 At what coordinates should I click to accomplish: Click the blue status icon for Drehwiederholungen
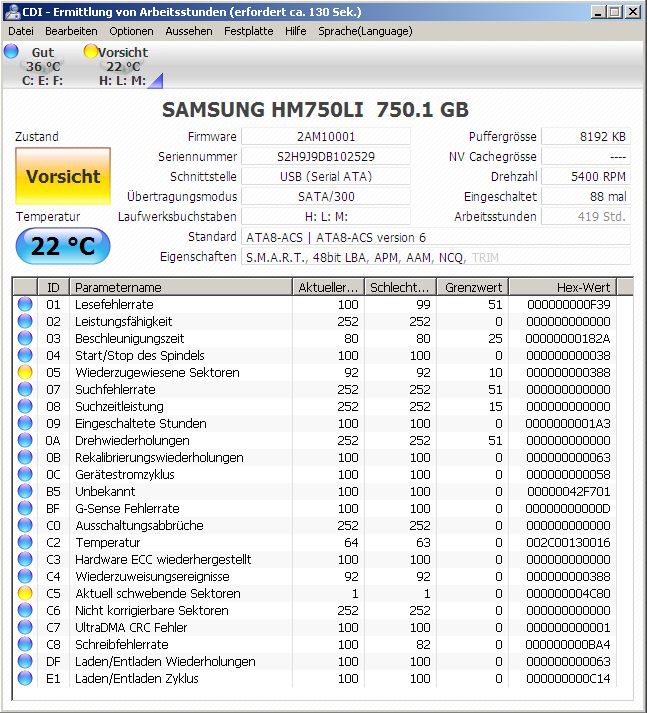click(25, 440)
